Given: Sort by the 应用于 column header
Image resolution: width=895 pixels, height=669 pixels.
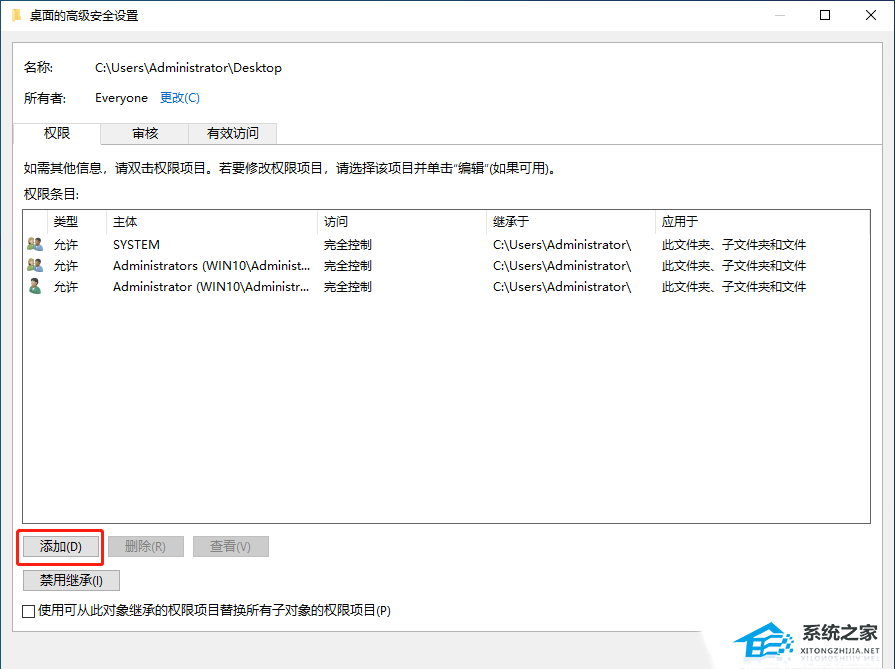Looking at the screenshot, I should (x=763, y=221).
